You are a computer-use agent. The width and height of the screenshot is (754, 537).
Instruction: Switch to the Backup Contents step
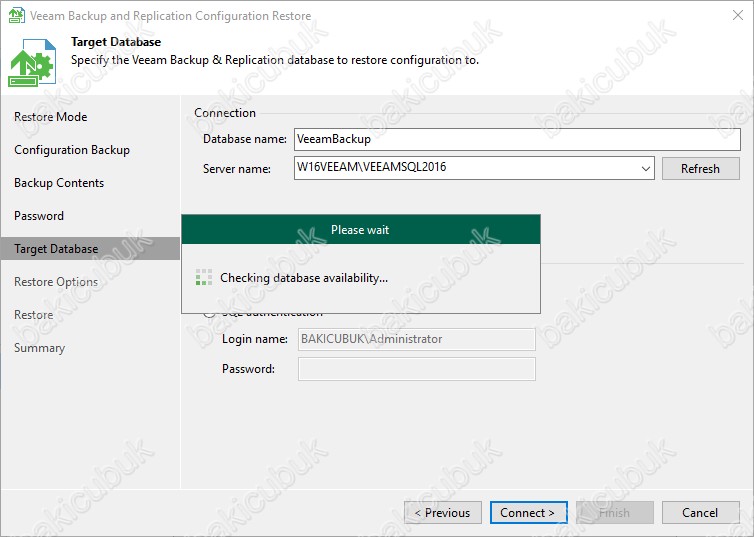click(59, 183)
